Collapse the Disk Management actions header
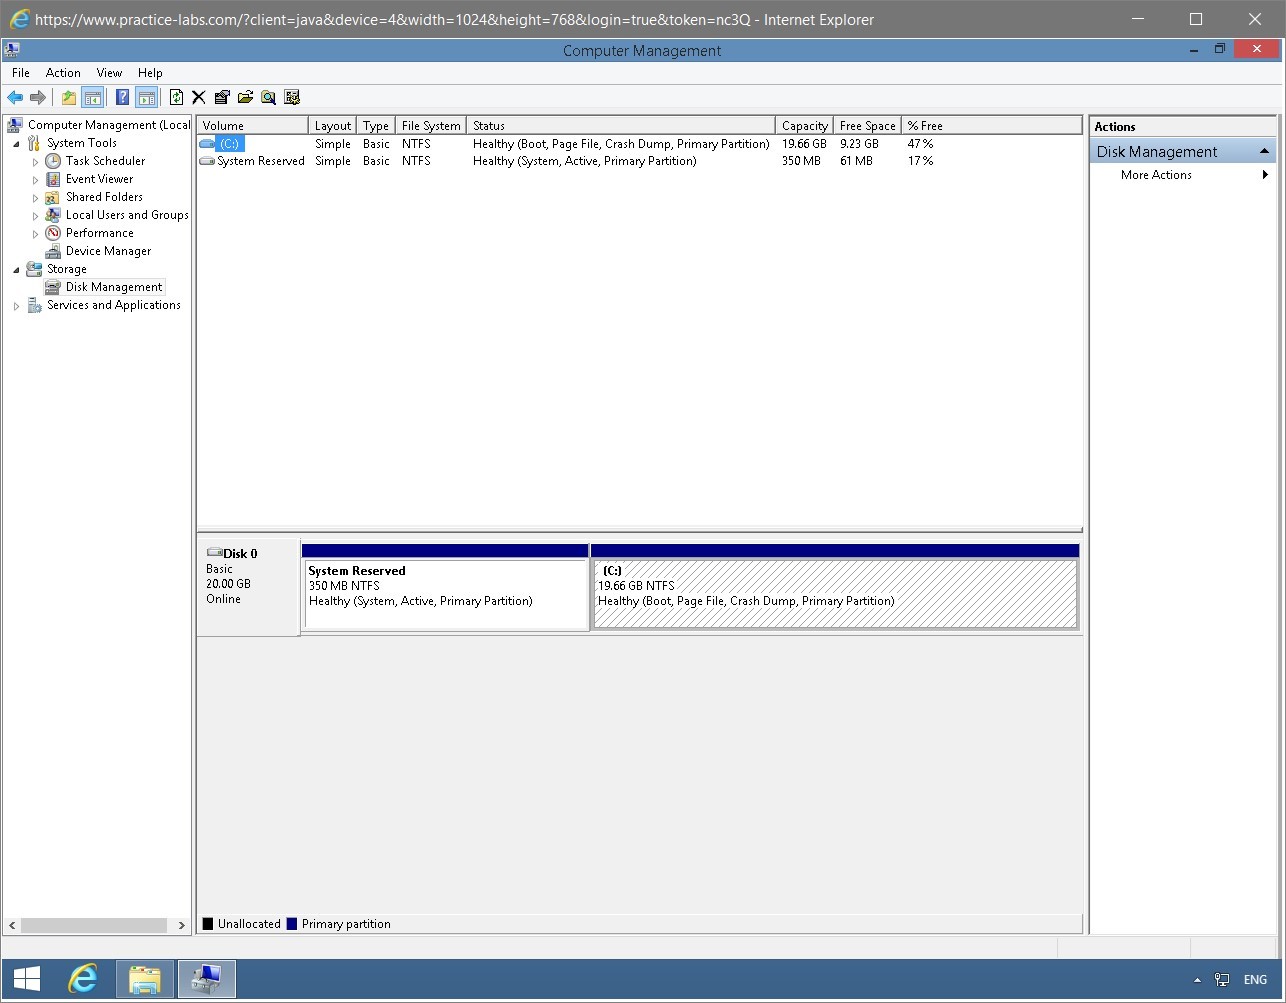 [x=1265, y=150]
